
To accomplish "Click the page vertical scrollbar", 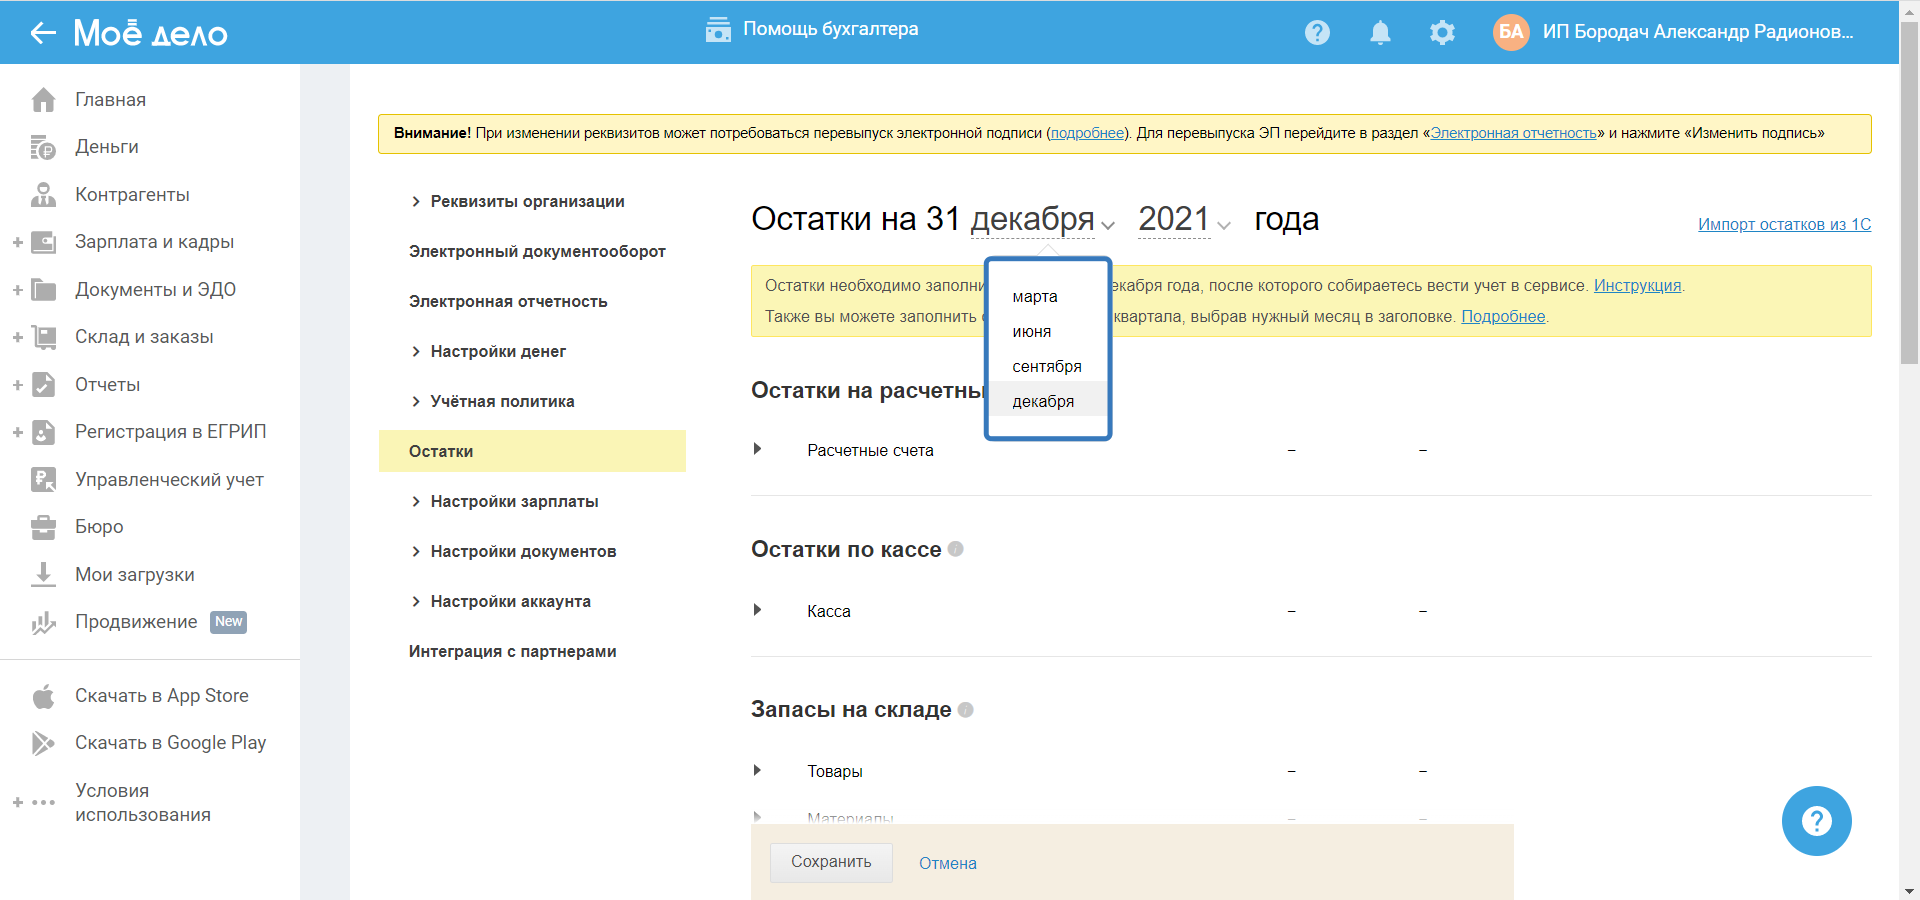I will coord(1909,200).
